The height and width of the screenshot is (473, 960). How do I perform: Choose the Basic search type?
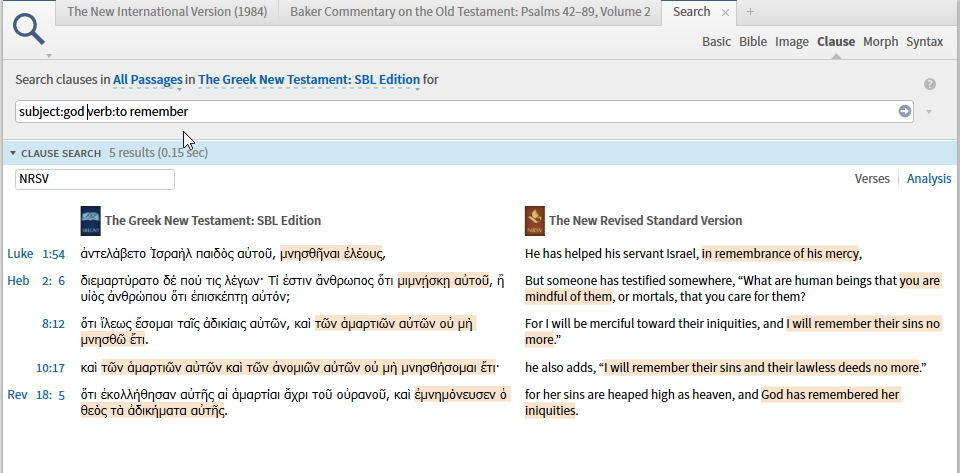(x=716, y=42)
